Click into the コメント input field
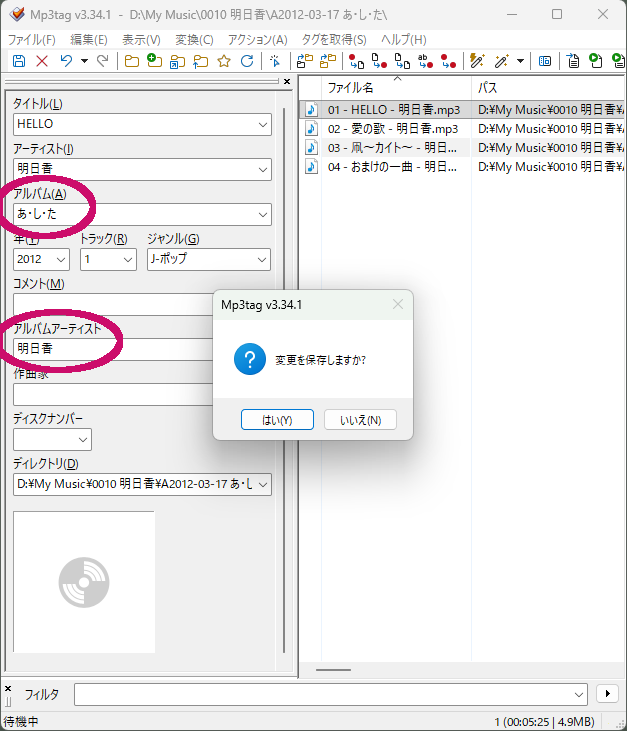Image resolution: width=627 pixels, height=731 pixels. pyautogui.click(x=113, y=304)
